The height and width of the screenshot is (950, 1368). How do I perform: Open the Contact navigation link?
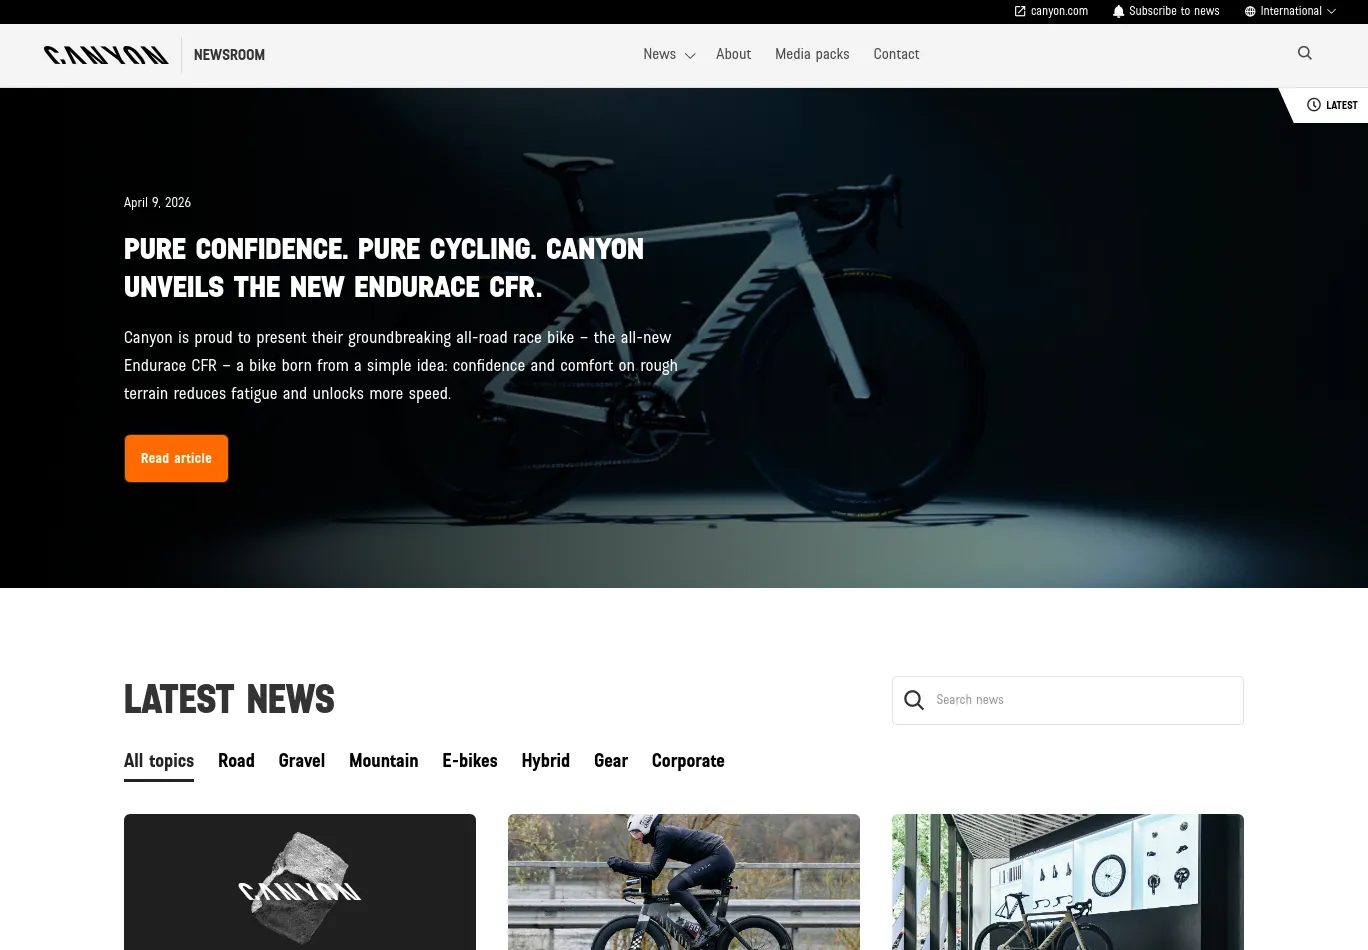click(x=896, y=54)
